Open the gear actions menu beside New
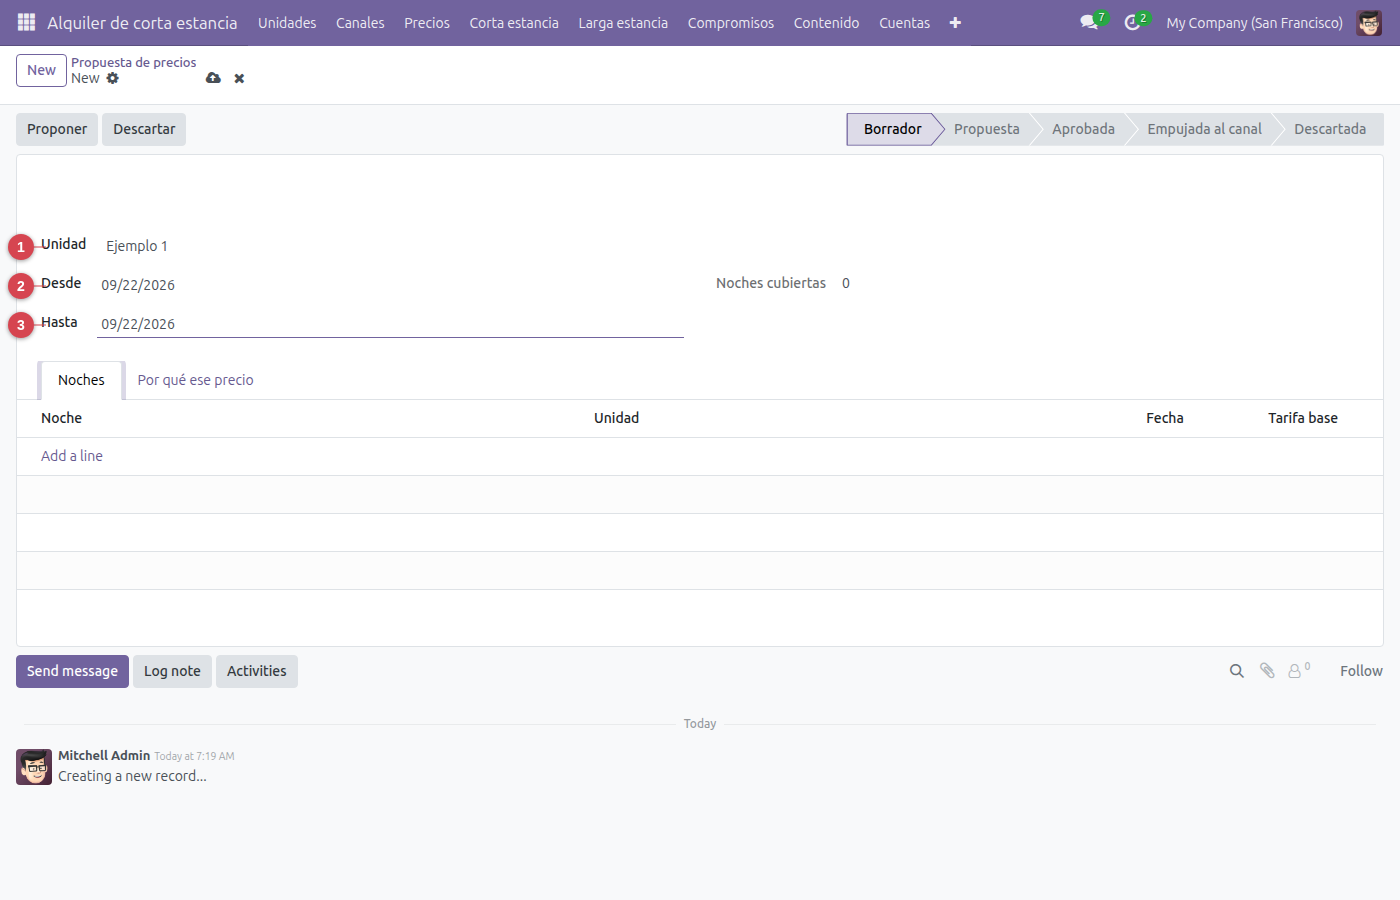1400x900 pixels. (113, 78)
